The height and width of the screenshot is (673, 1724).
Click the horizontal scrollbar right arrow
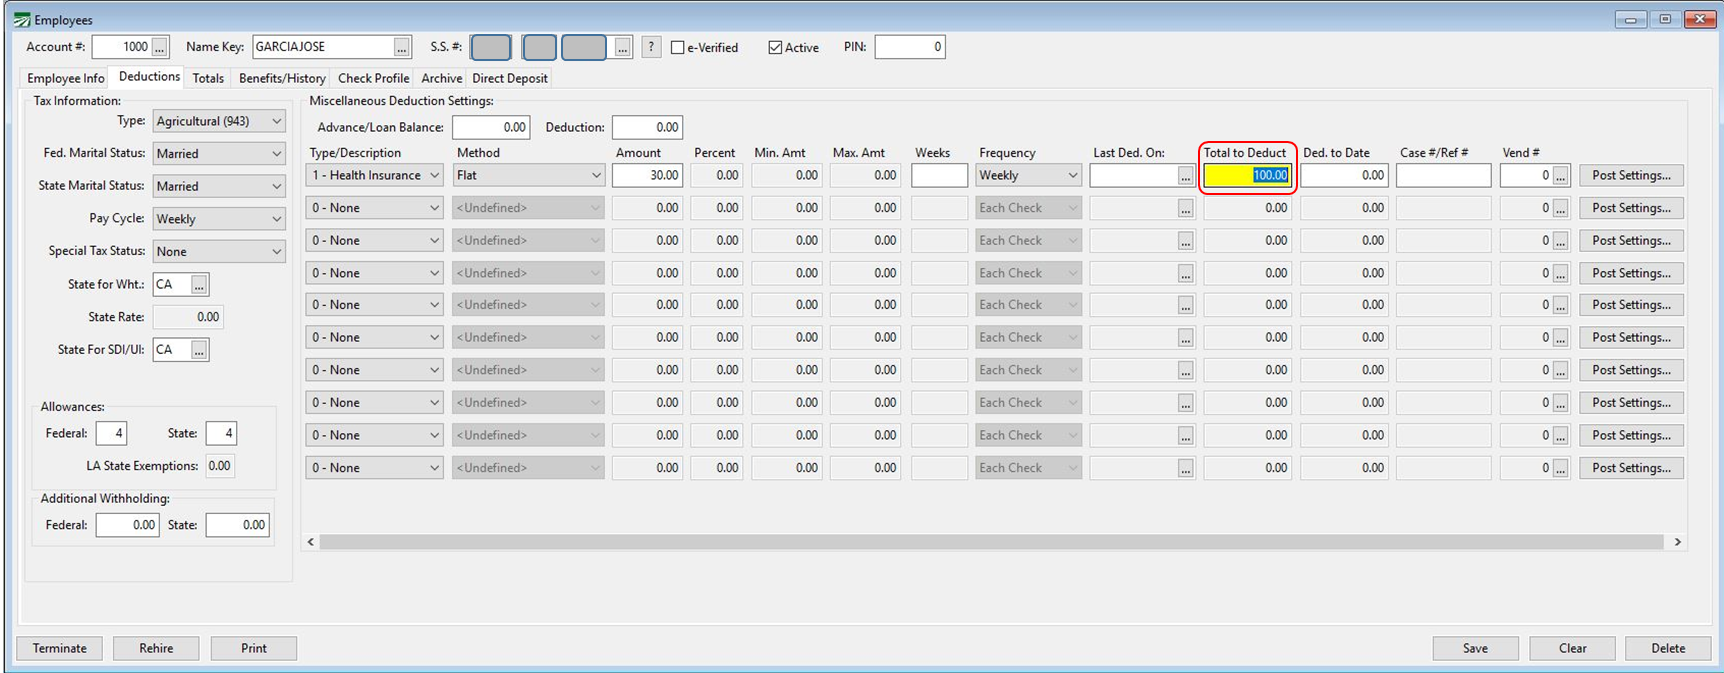pyautogui.click(x=1677, y=542)
